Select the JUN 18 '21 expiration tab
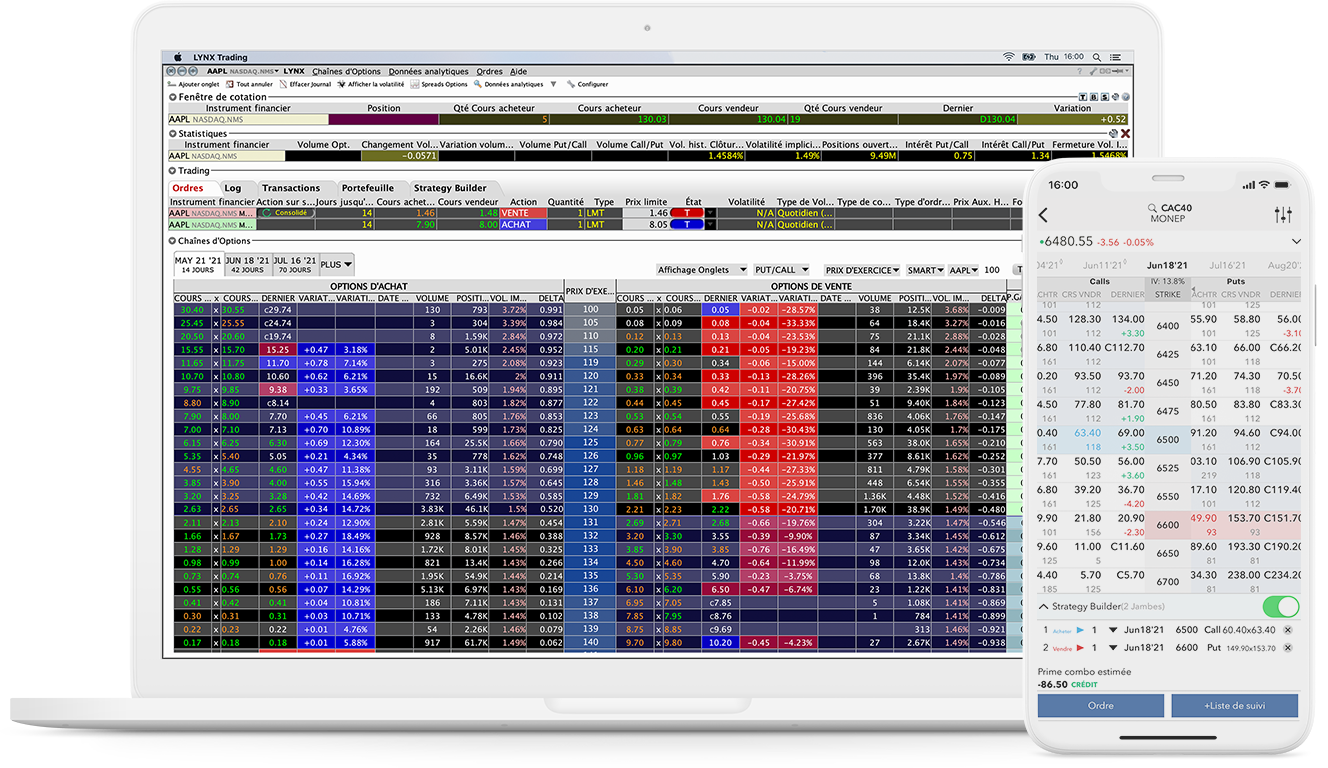 click(x=247, y=264)
